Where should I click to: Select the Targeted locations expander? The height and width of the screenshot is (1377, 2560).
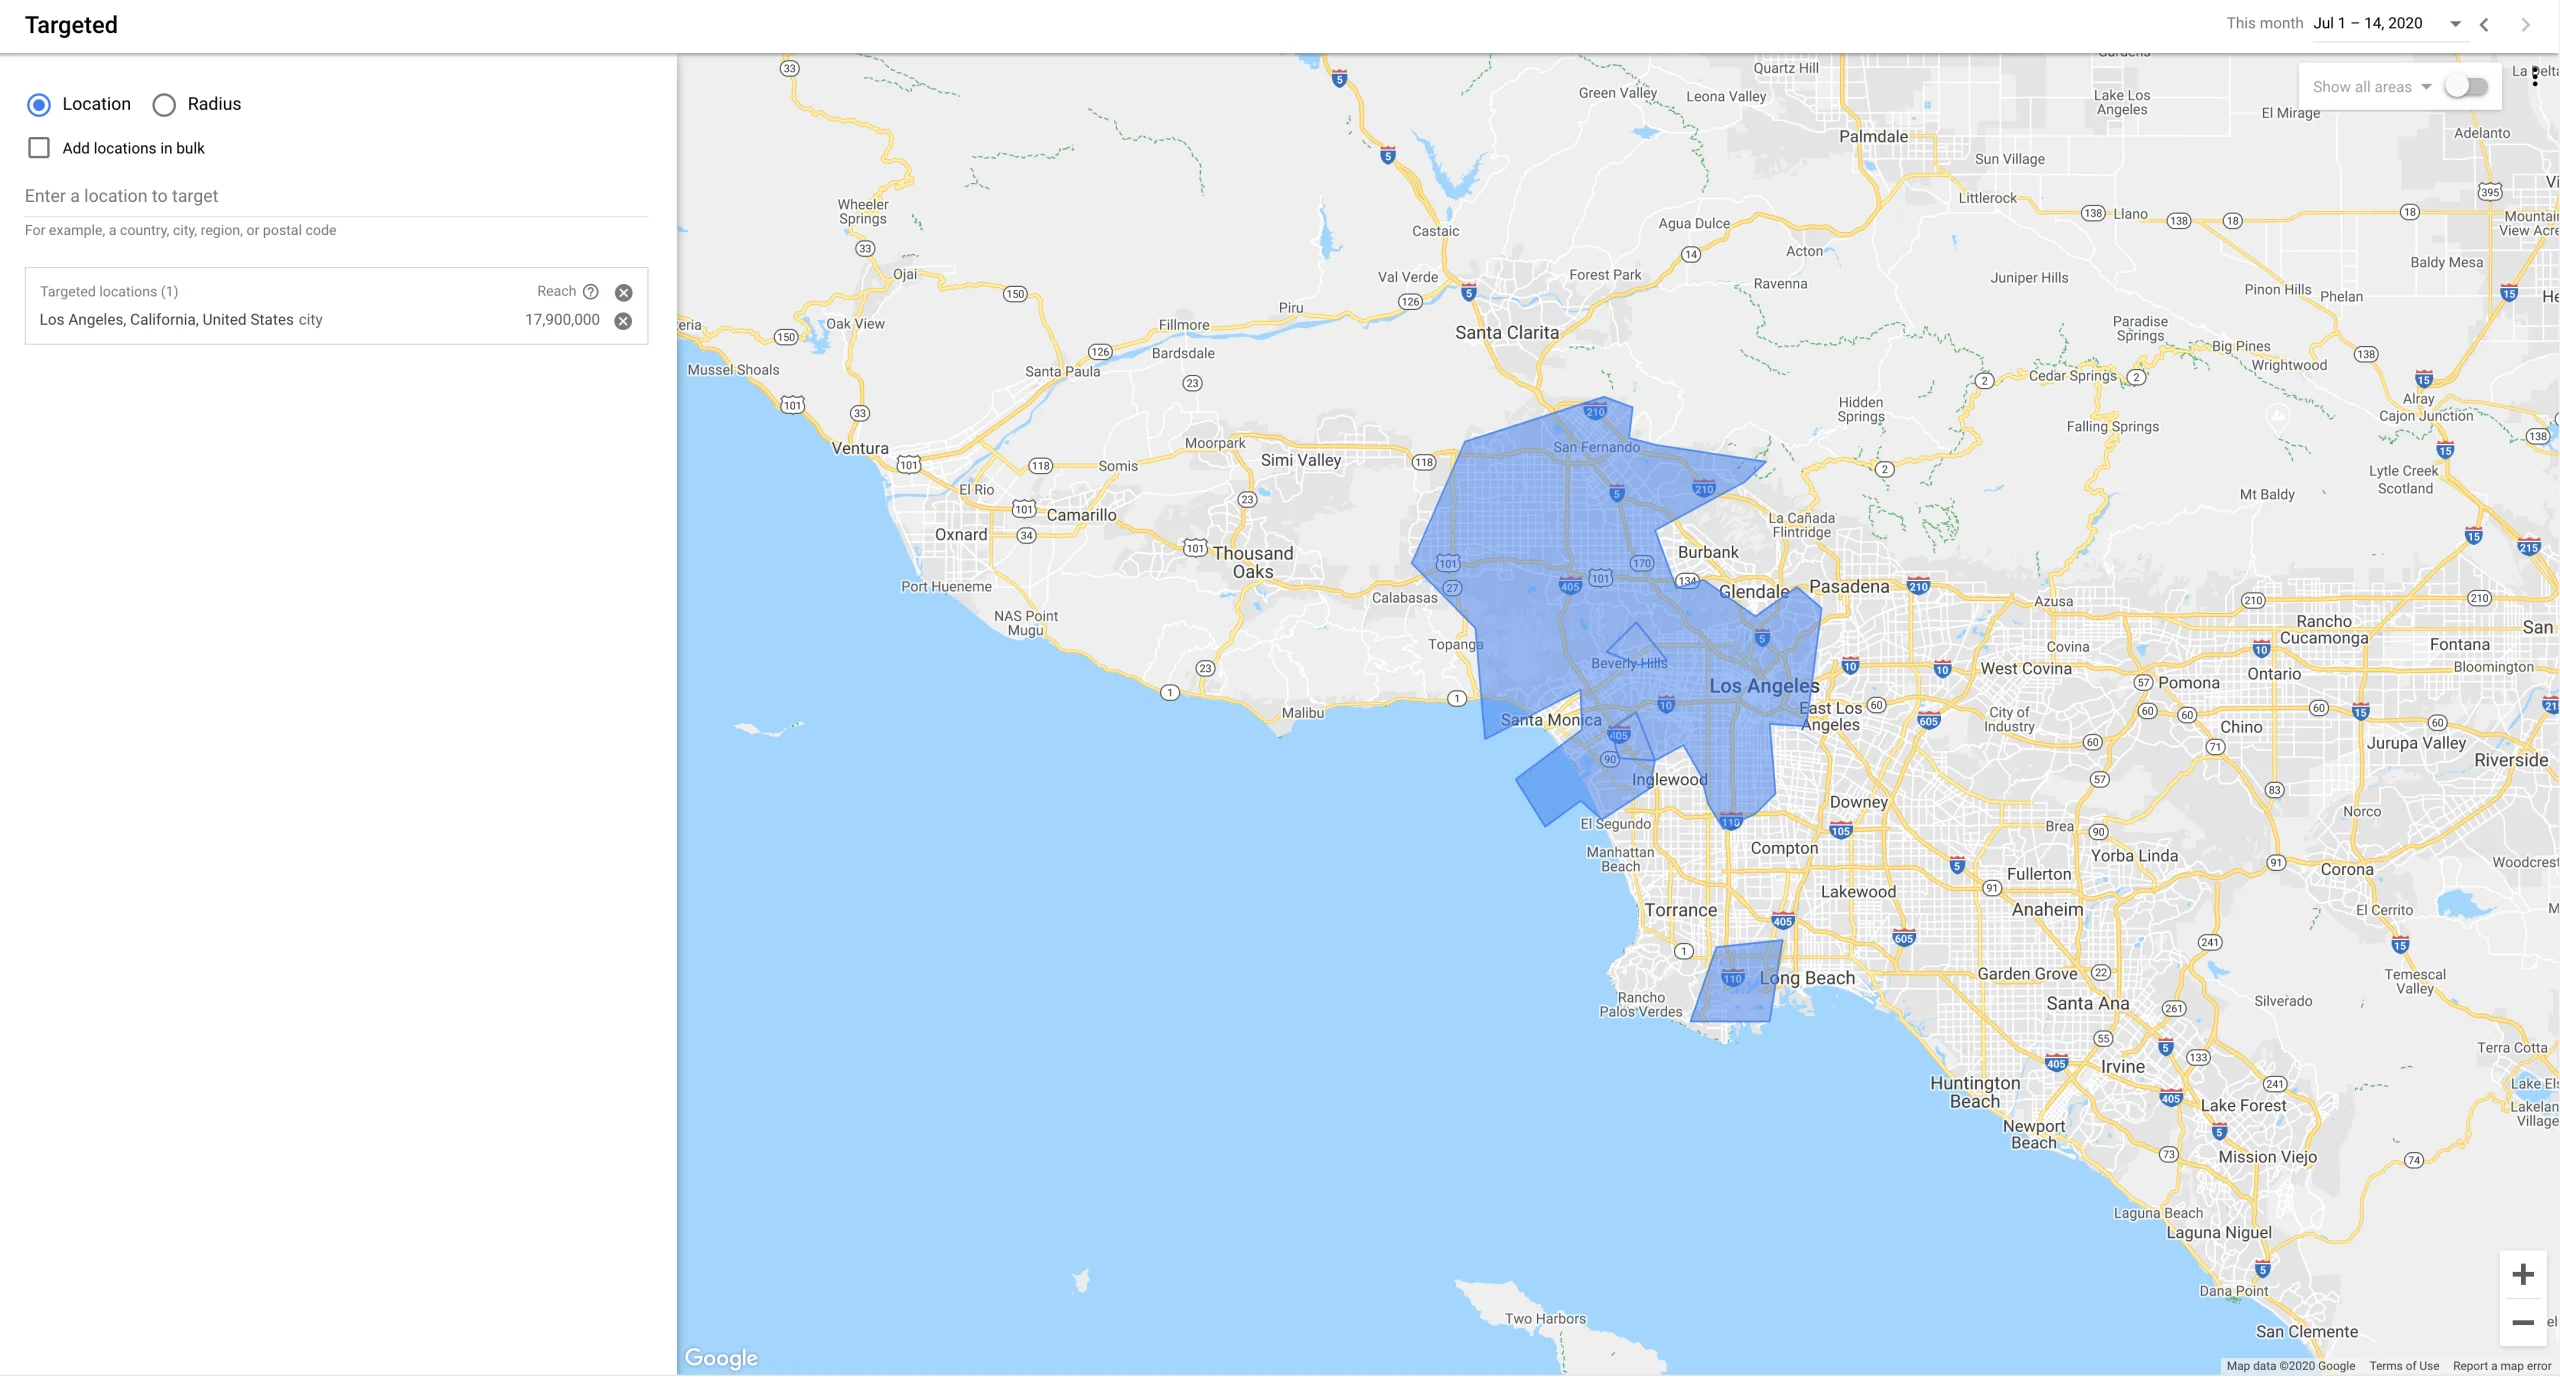tap(107, 292)
